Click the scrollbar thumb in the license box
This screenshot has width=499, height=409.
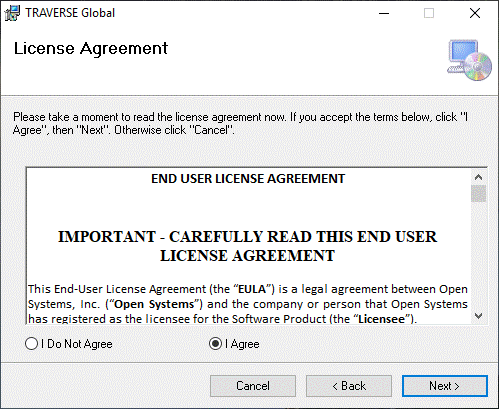[x=479, y=193]
